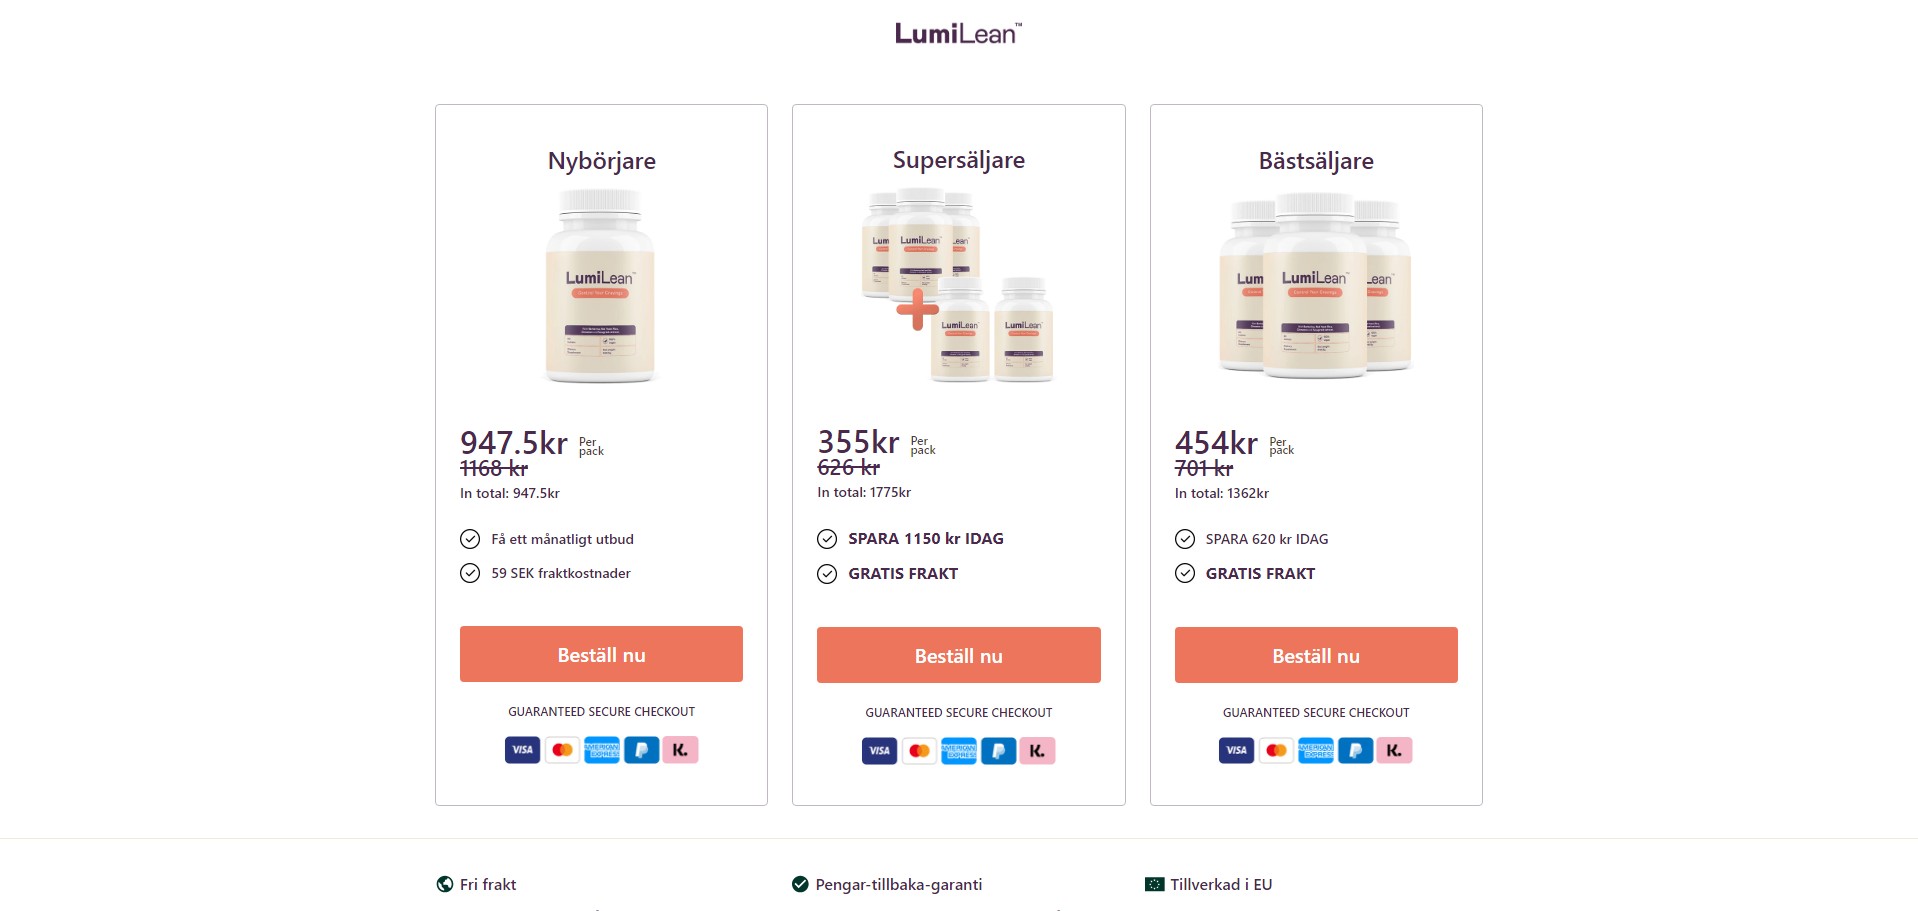Click PayPal icon in Nybörjare card
This screenshot has width=1918, height=911.
pyautogui.click(x=641, y=750)
